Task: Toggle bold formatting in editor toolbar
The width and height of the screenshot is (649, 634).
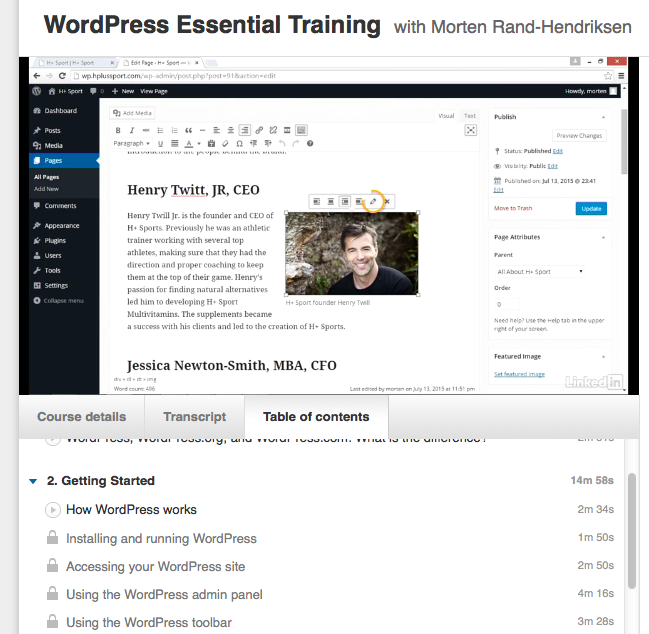Action: tap(118, 130)
